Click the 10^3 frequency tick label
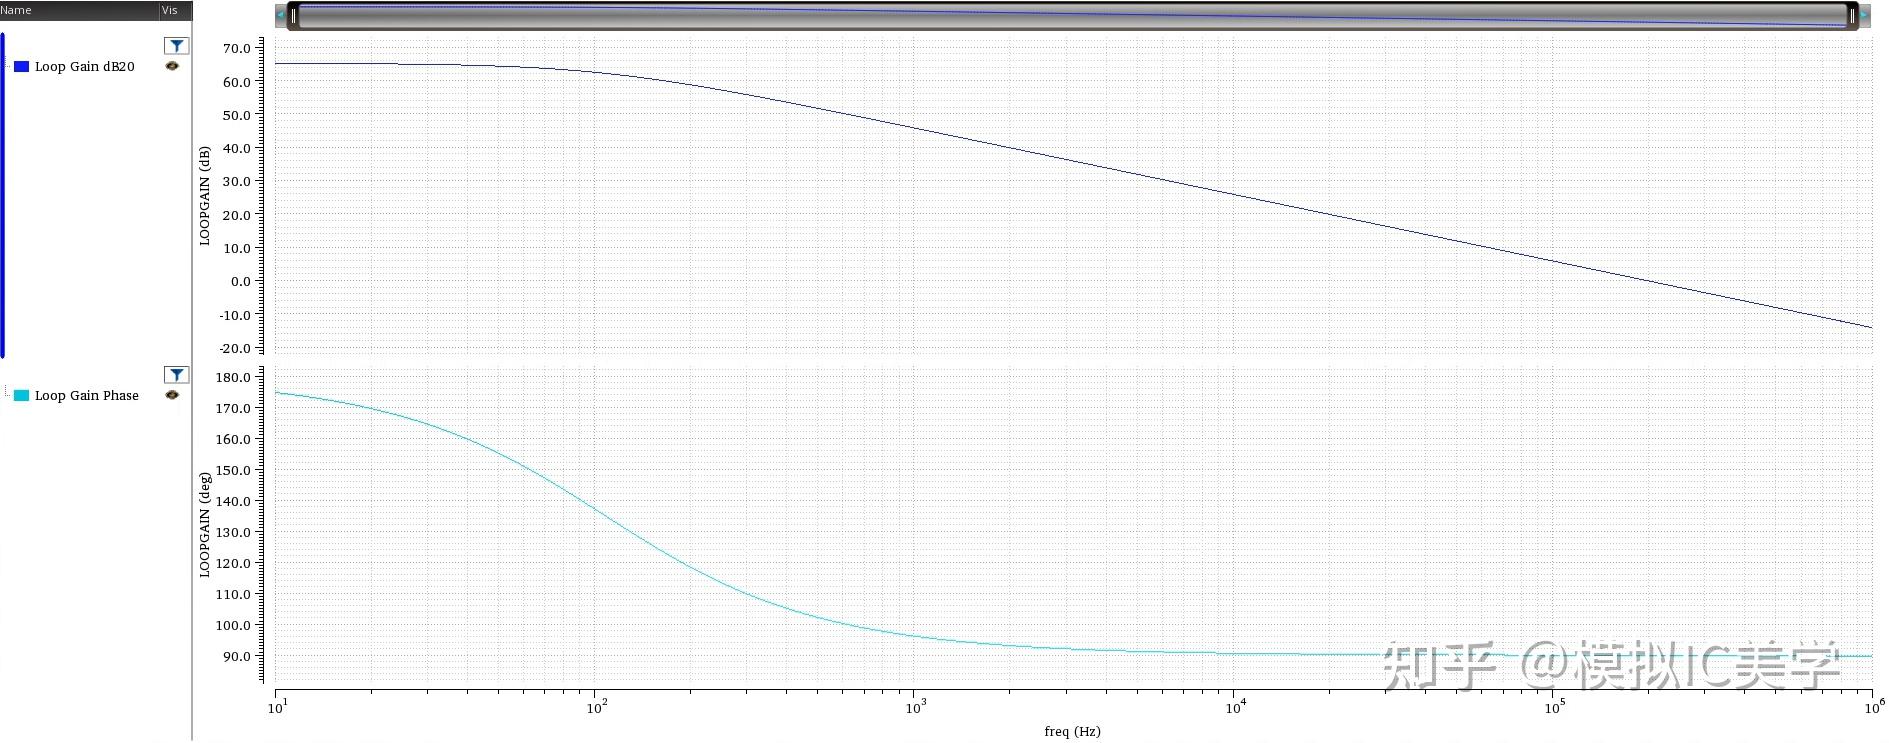This screenshot has width=1889, height=743. point(915,706)
